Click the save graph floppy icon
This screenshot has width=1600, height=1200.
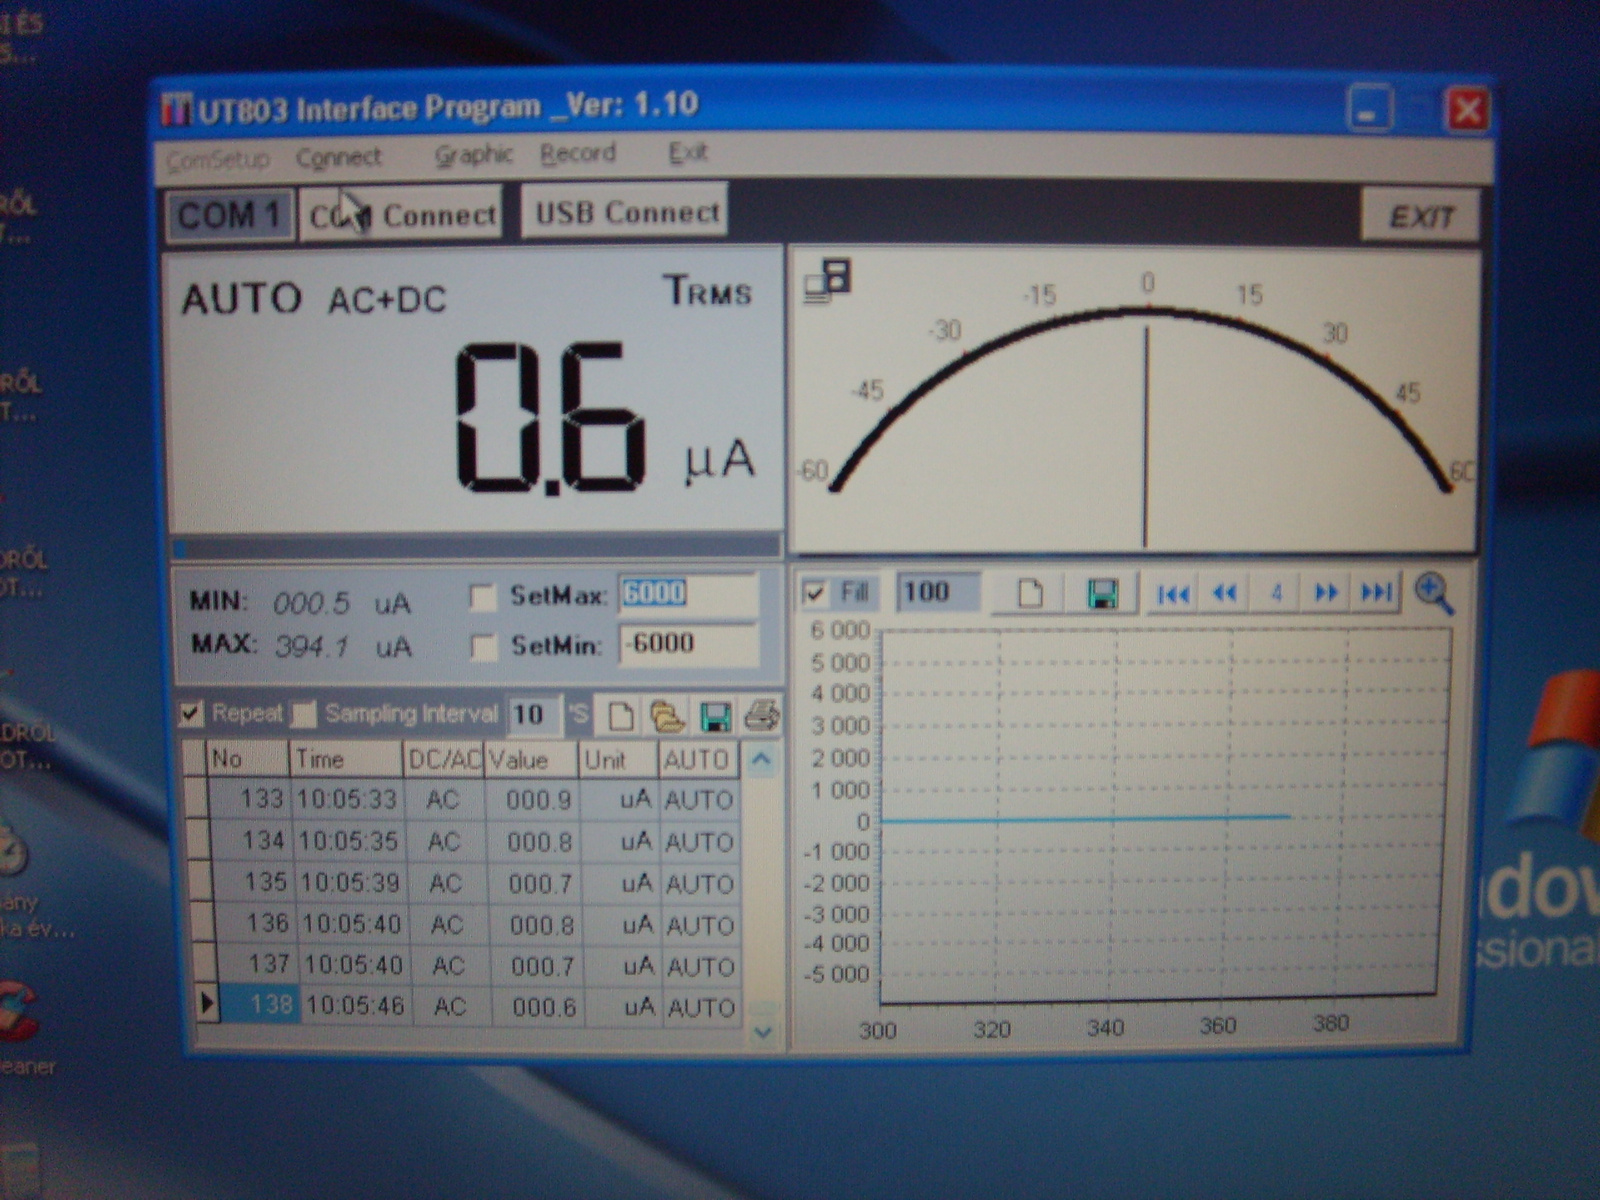pos(1102,593)
